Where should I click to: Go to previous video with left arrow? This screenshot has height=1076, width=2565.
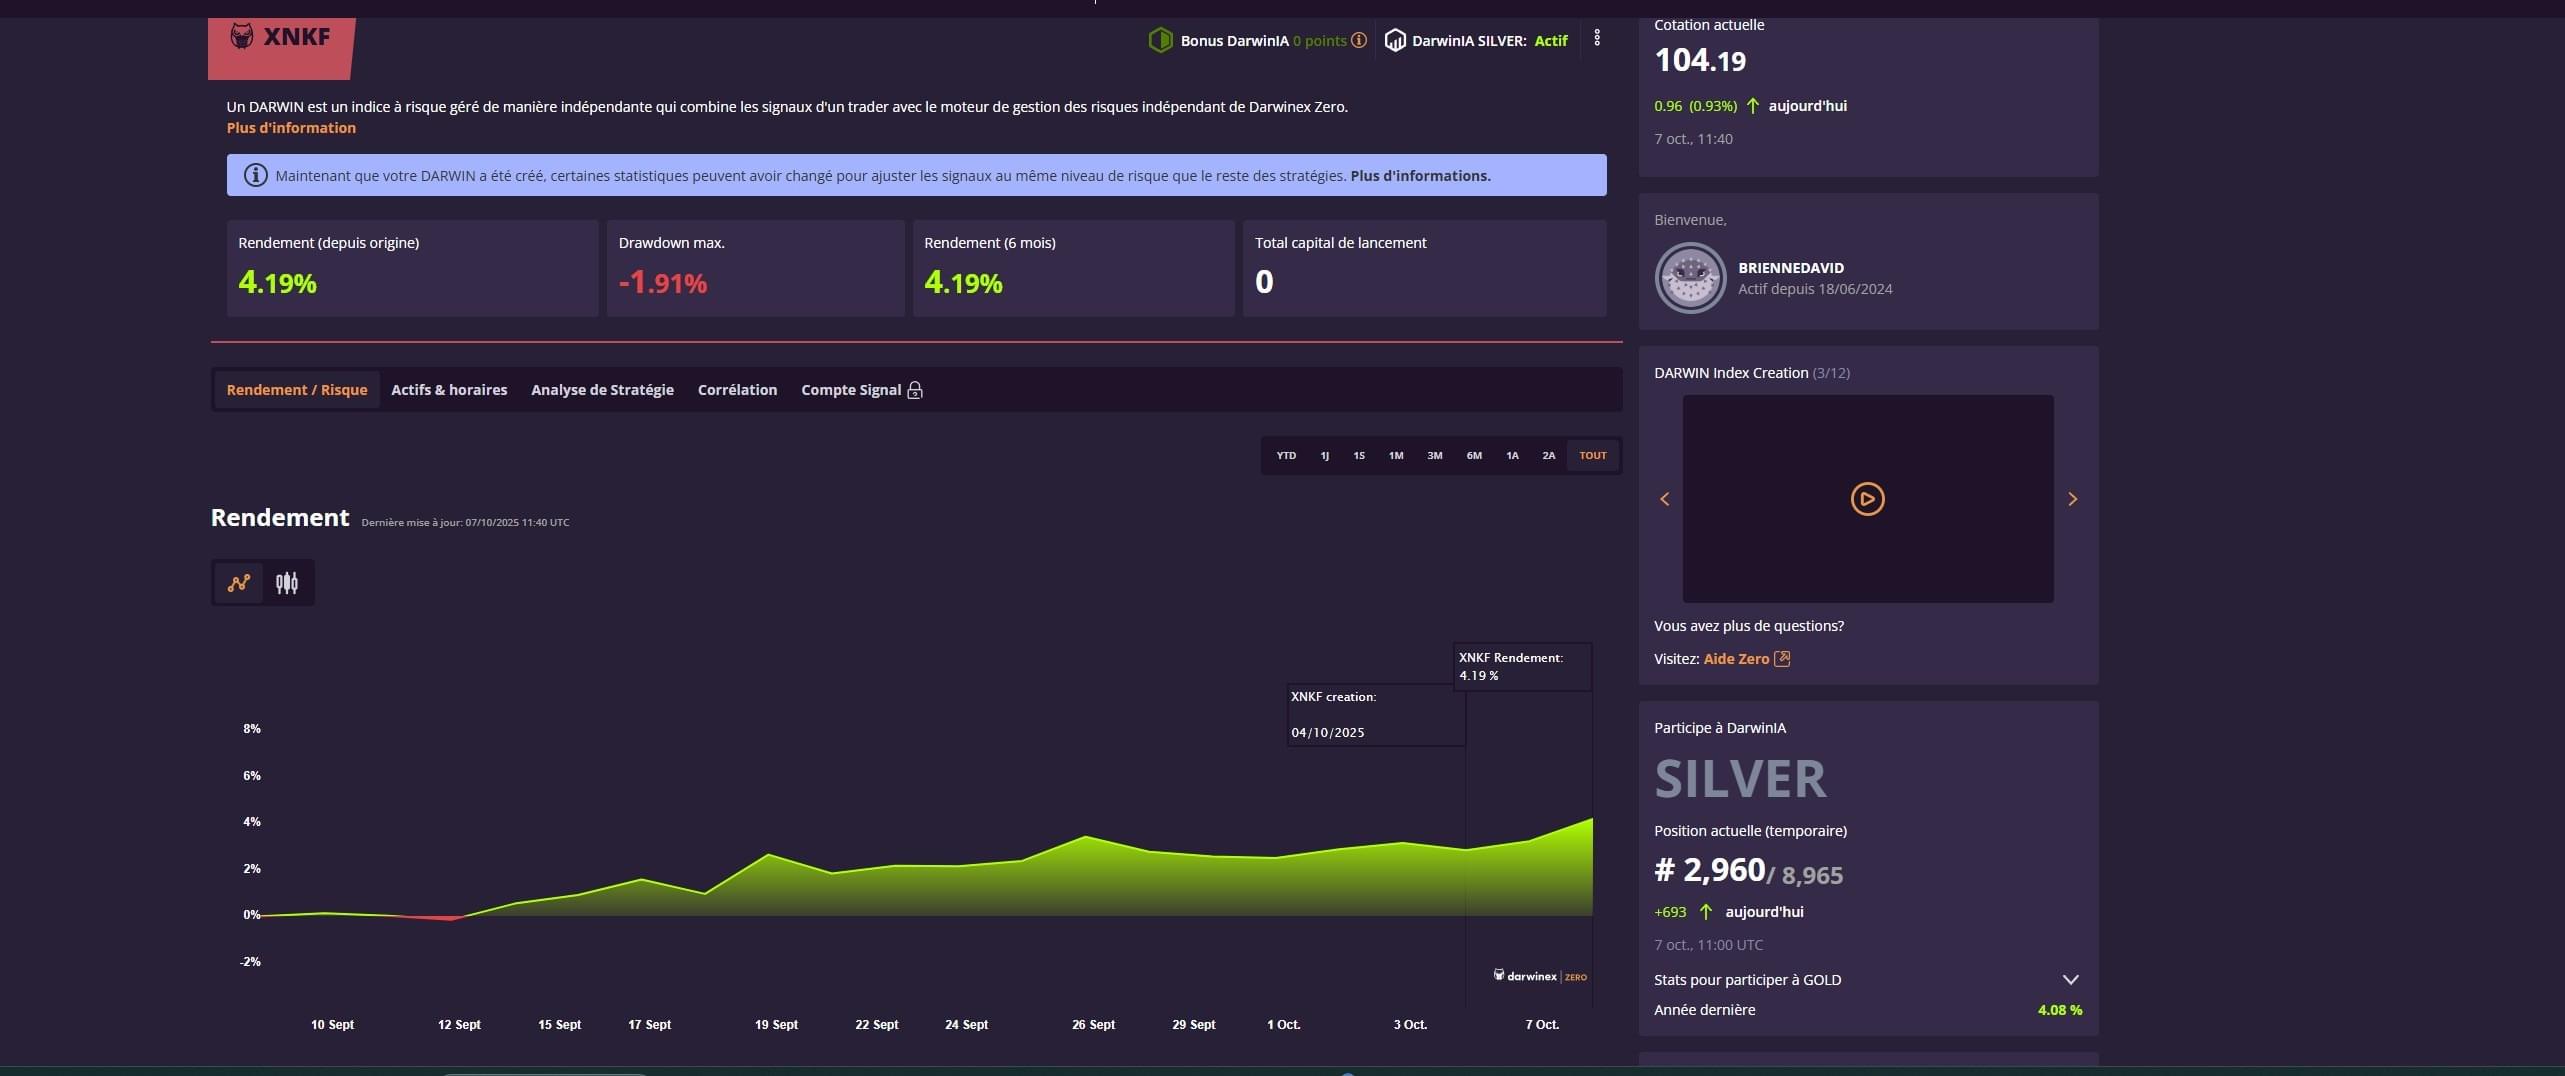(x=1665, y=499)
